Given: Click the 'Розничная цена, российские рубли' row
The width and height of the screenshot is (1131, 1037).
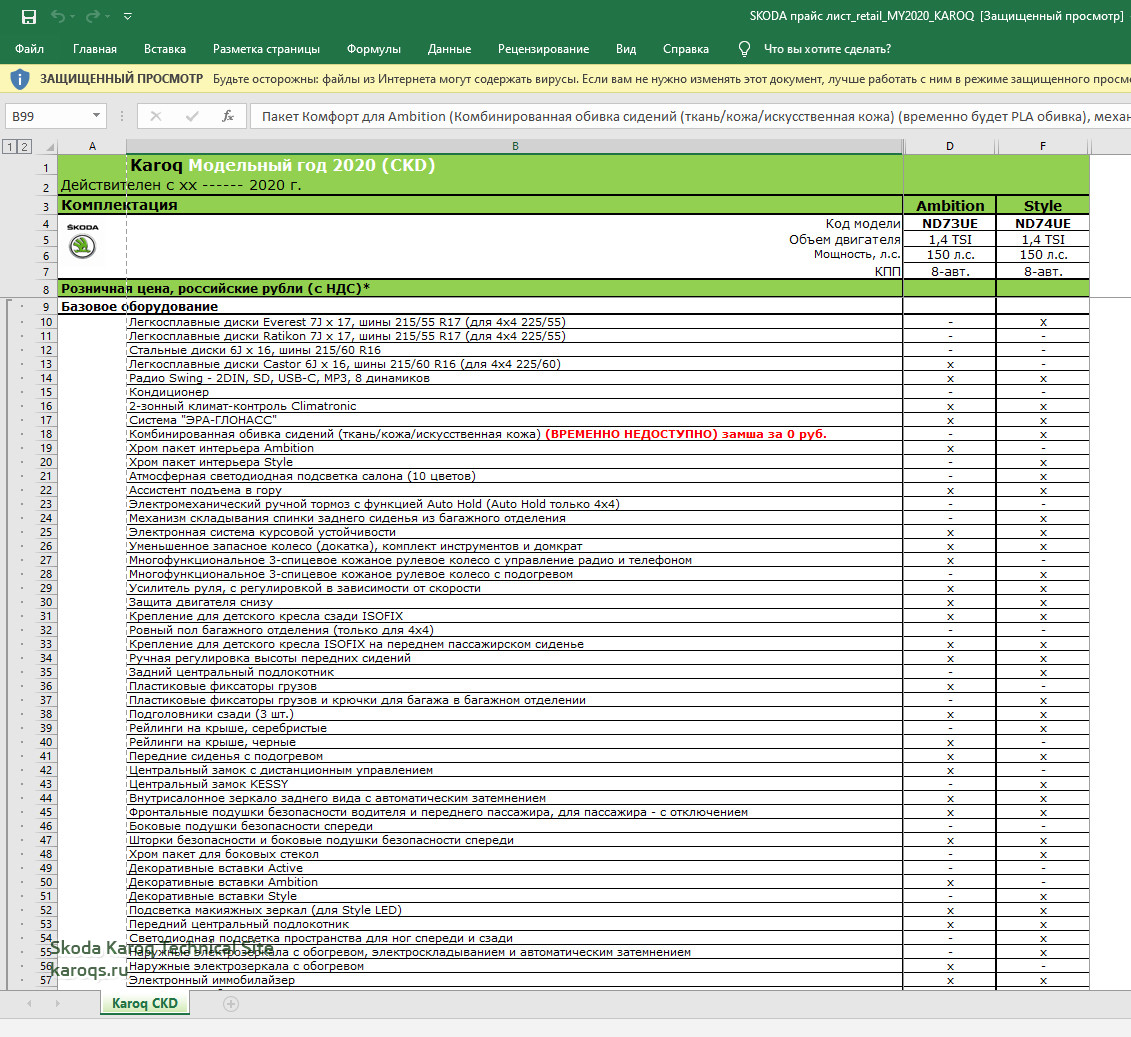Looking at the screenshot, I should (480, 288).
